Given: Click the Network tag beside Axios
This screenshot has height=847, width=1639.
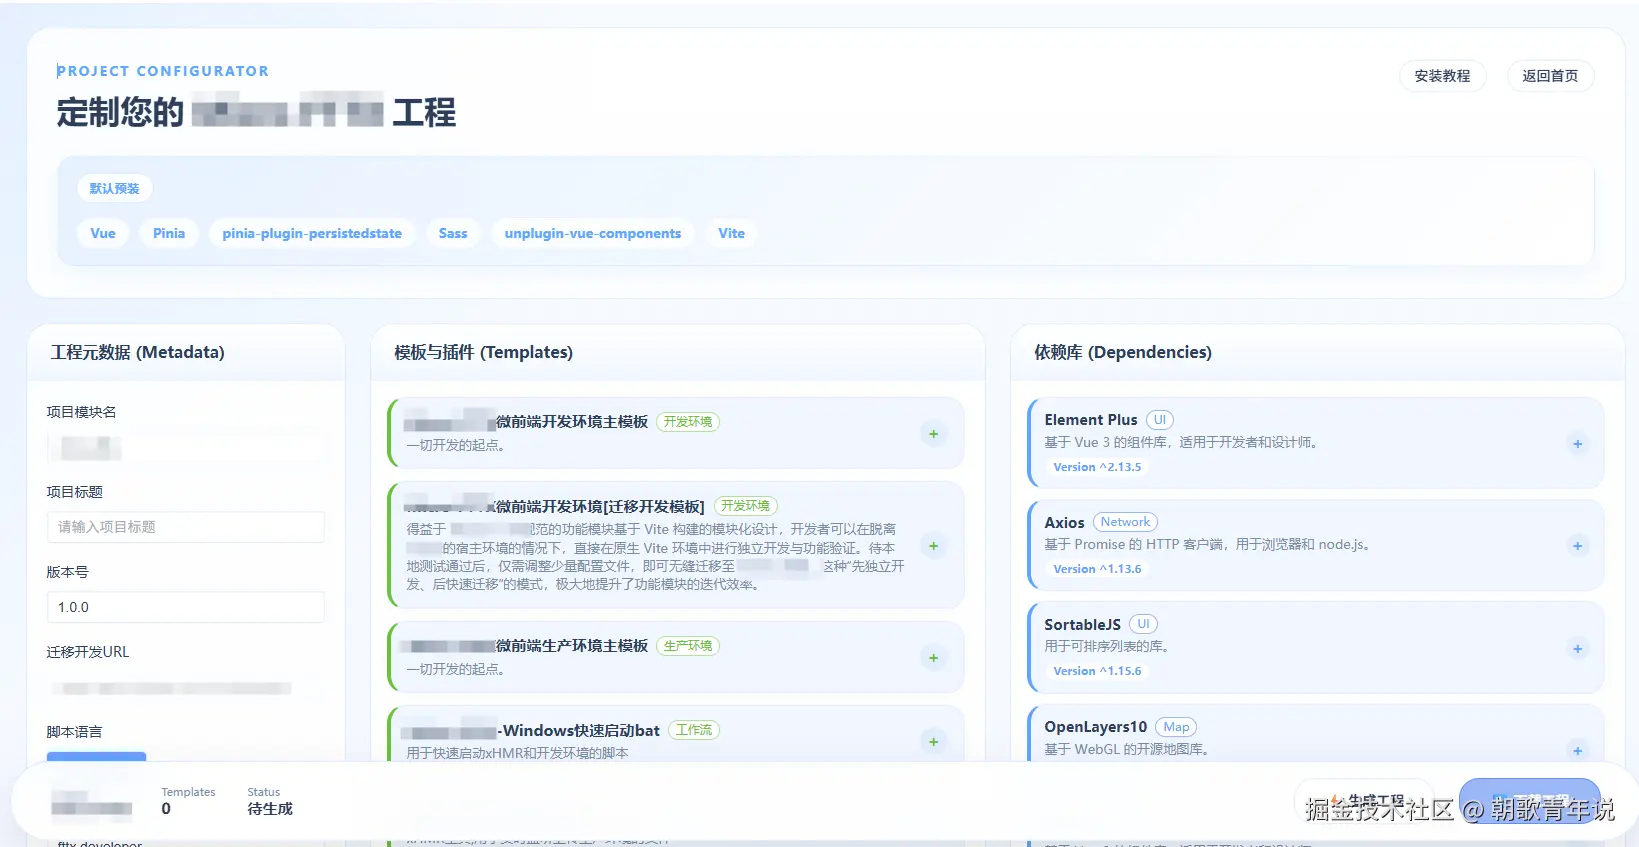Looking at the screenshot, I should [x=1125, y=522].
